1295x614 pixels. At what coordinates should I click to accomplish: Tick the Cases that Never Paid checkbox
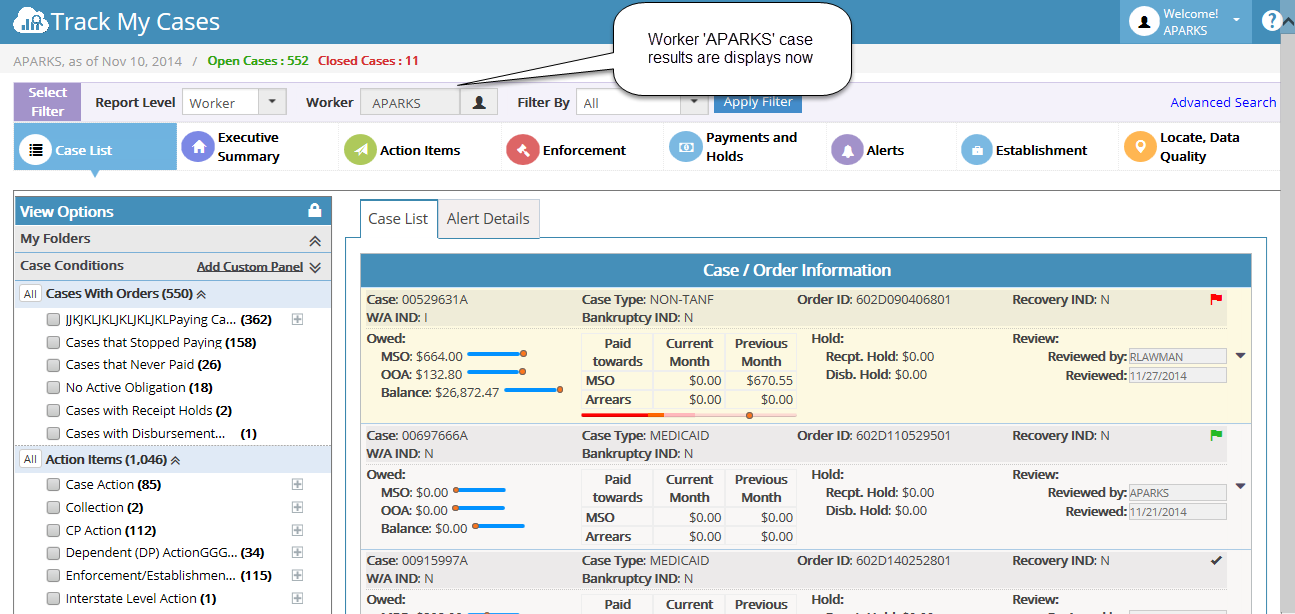53,365
